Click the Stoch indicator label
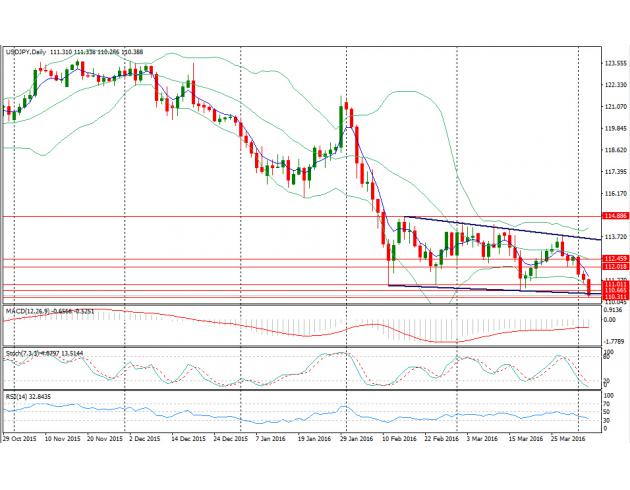The height and width of the screenshot is (490, 630). (18, 354)
